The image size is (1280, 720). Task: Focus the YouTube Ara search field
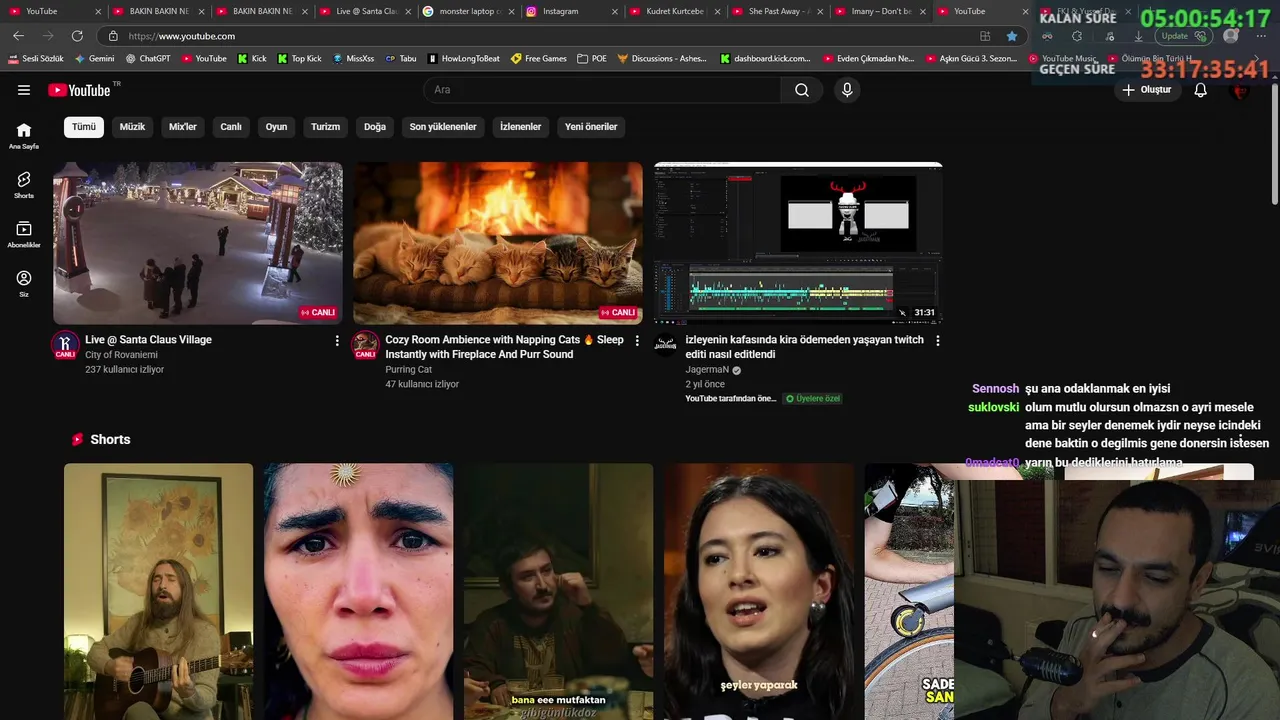[x=602, y=90]
